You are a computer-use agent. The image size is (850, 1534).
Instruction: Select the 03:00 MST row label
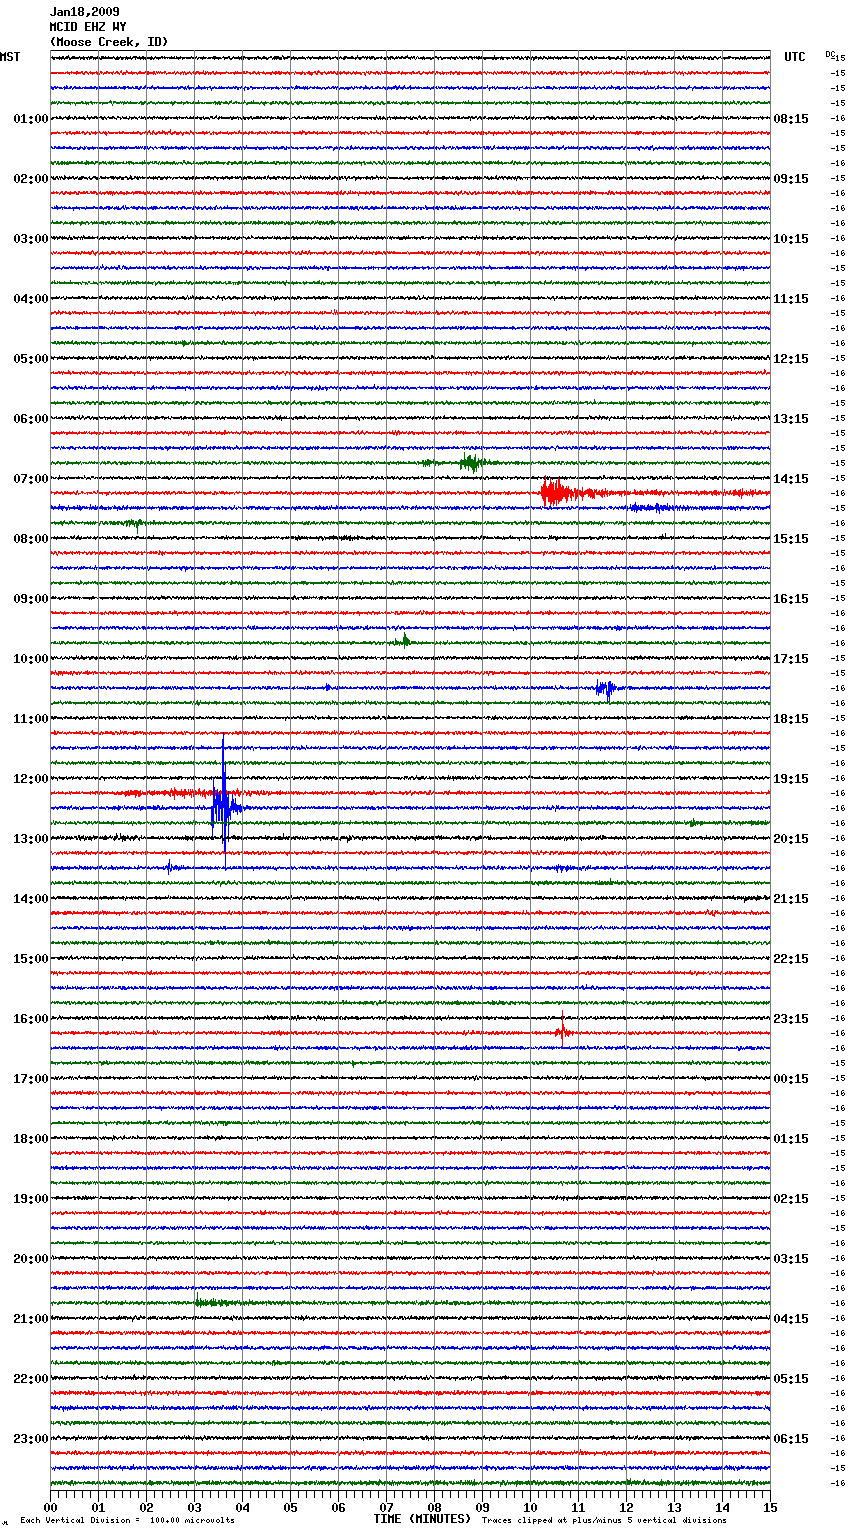click(31, 239)
